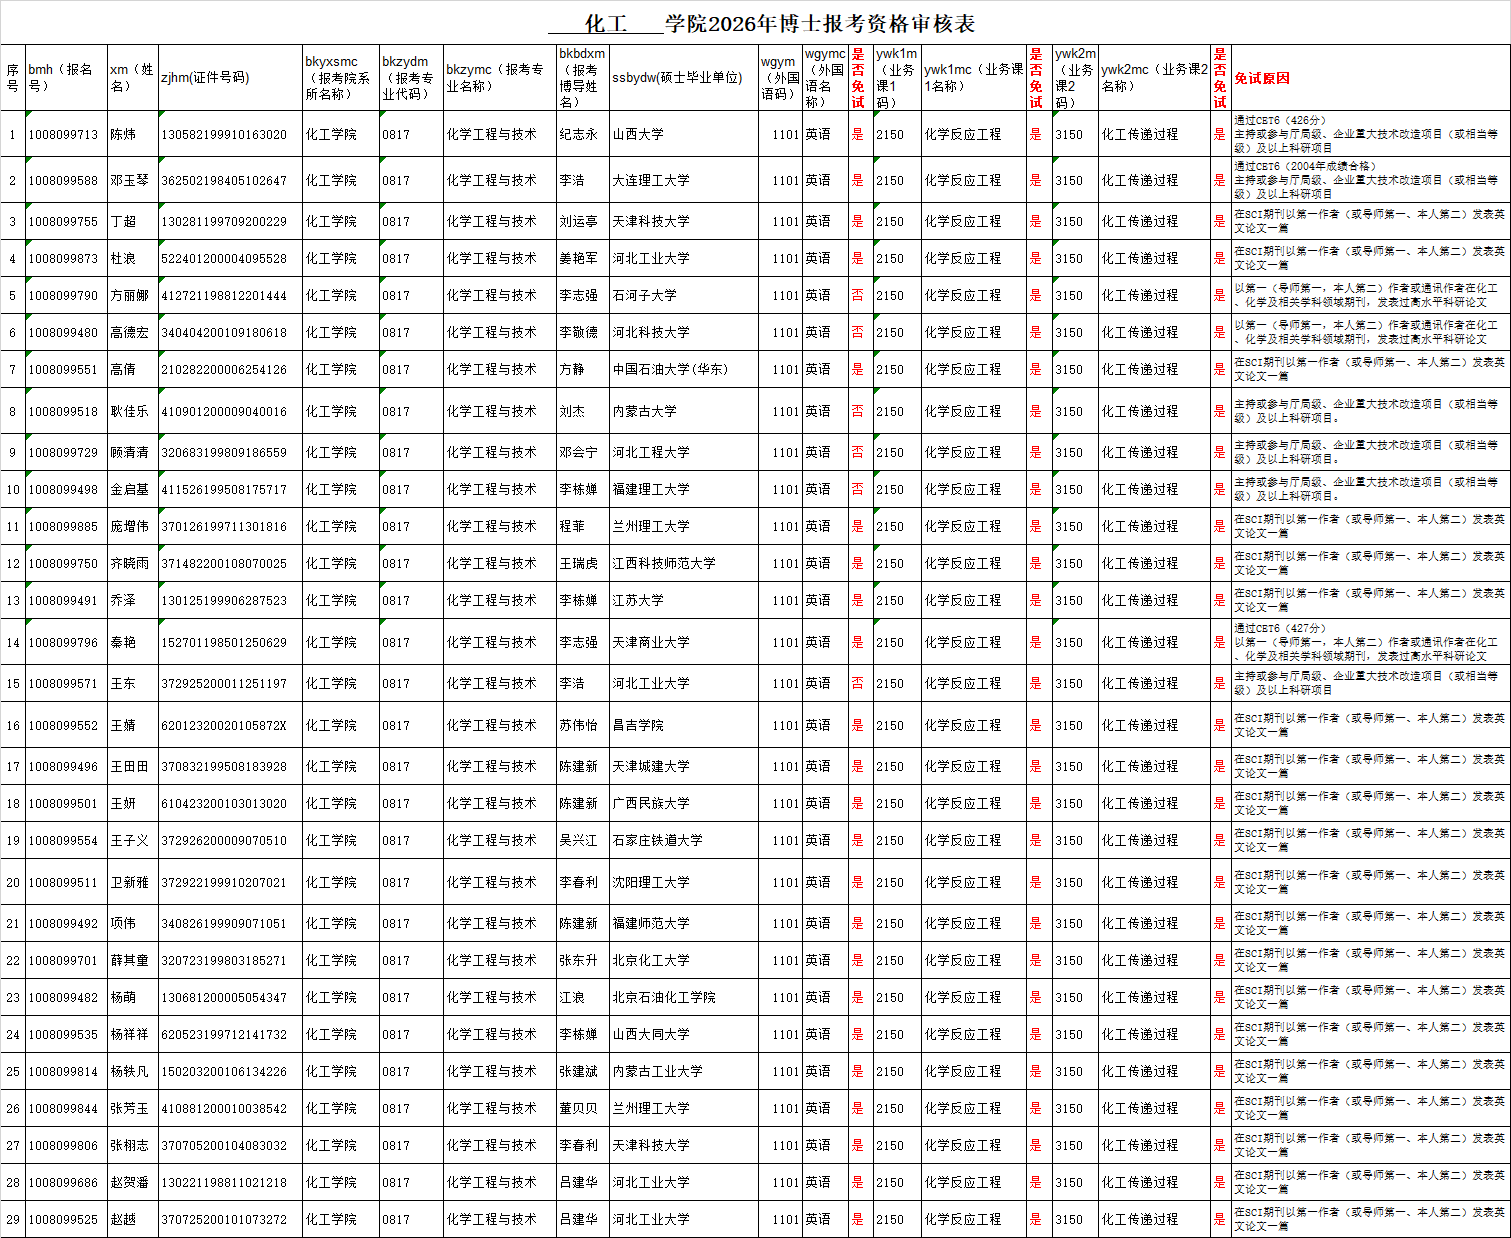Select the zjhm(证件号码) header cell

tap(230, 77)
